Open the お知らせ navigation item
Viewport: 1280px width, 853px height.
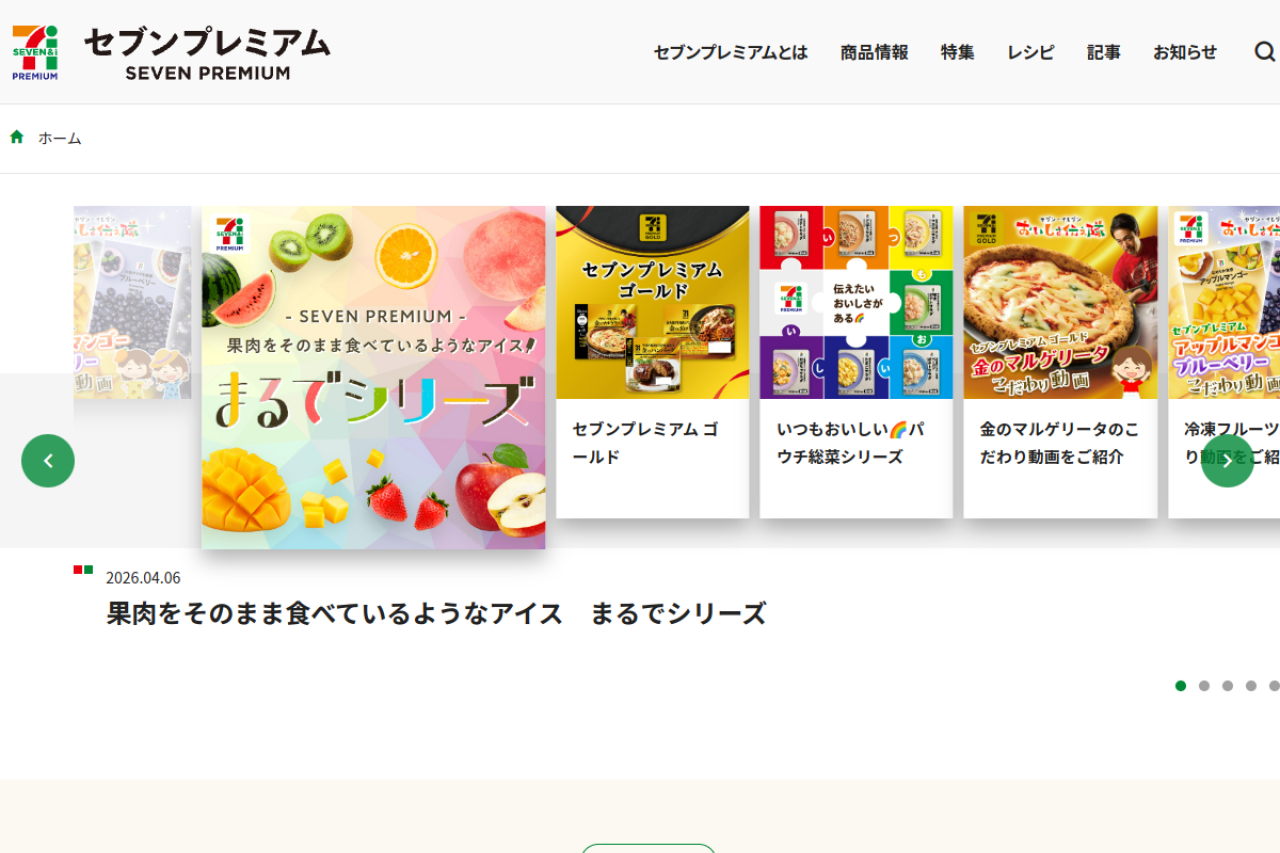pyautogui.click(x=1185, y=53)
